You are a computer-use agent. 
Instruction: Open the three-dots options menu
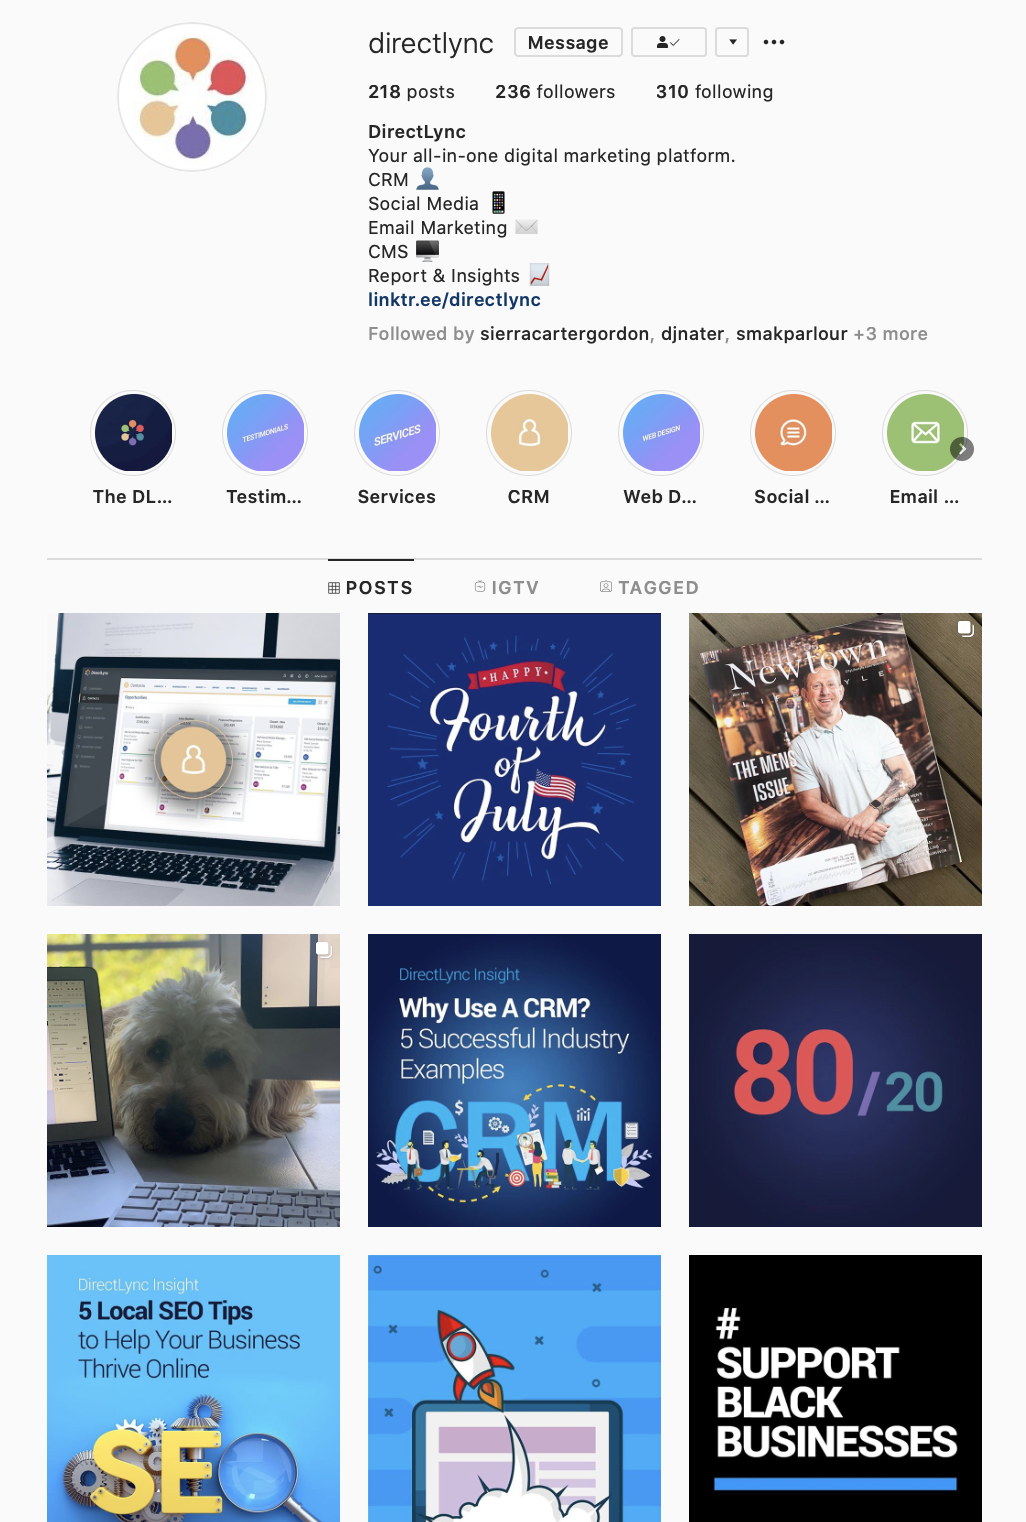click(x=774, y=42)
